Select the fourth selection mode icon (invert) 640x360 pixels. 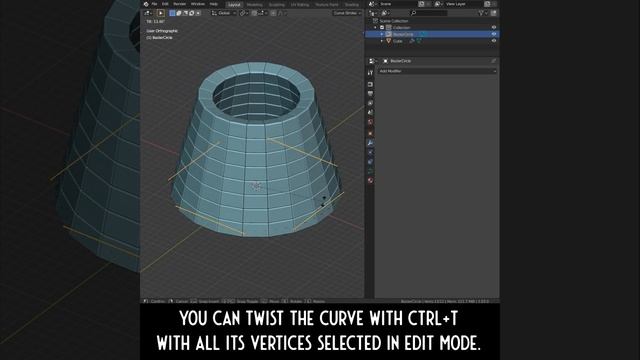coord(191,13)
